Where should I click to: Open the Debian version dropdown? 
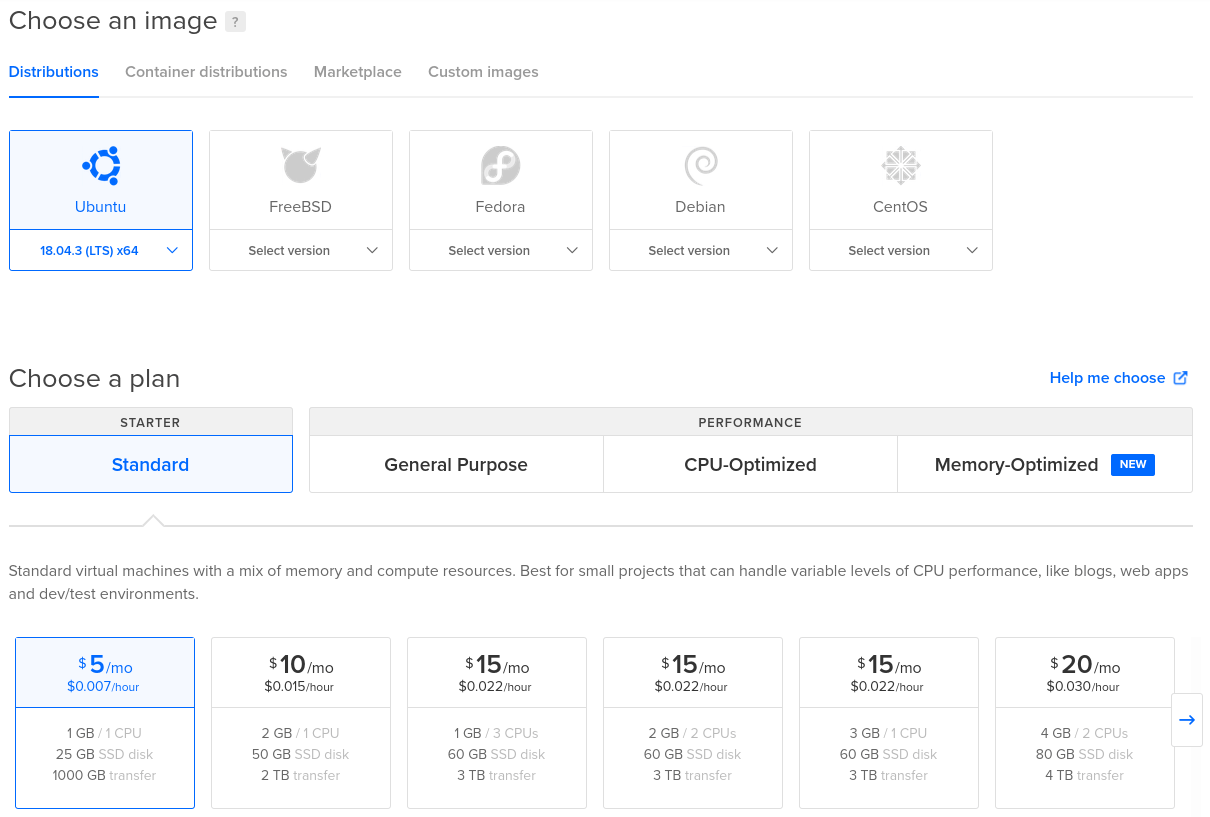pyautogui.click(x=700, y=250)
